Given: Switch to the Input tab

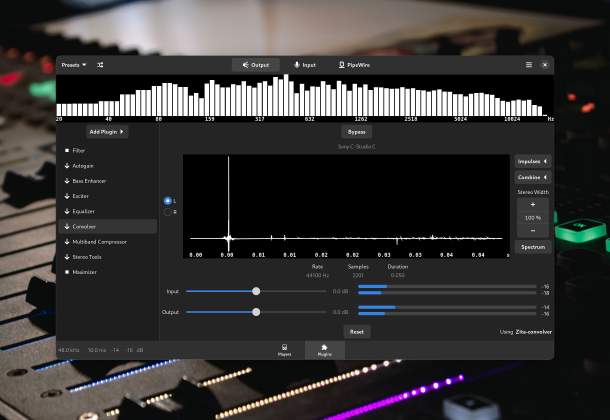Looking at the screenshot, I should pyautogui.click(x=304, y=65).
